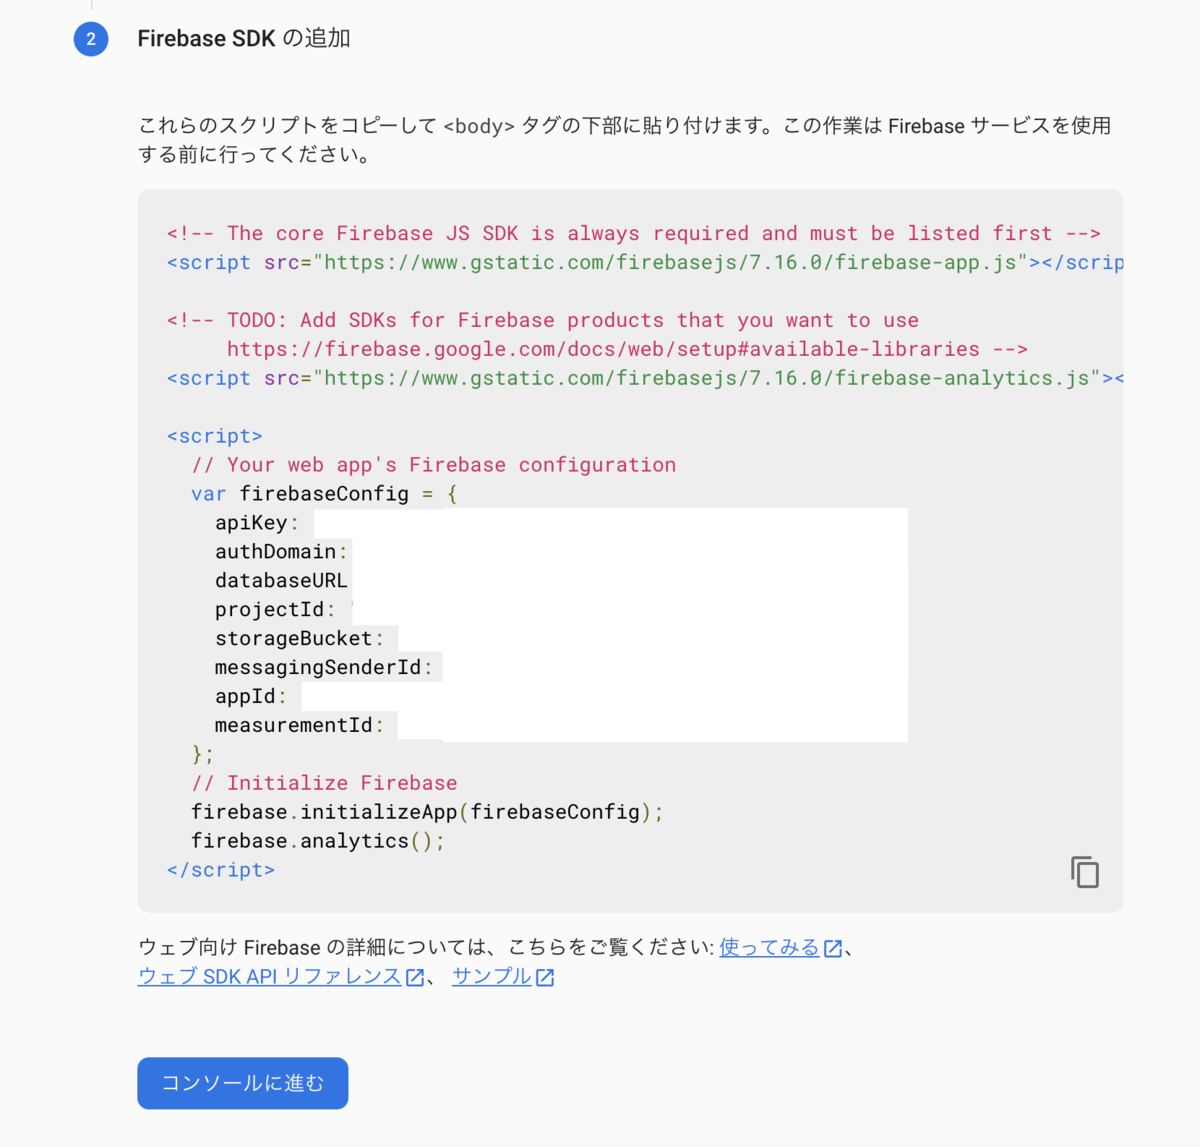1200x1147 pixels.
Task: Click the closing </script> tag line
Action: (221, 870)
